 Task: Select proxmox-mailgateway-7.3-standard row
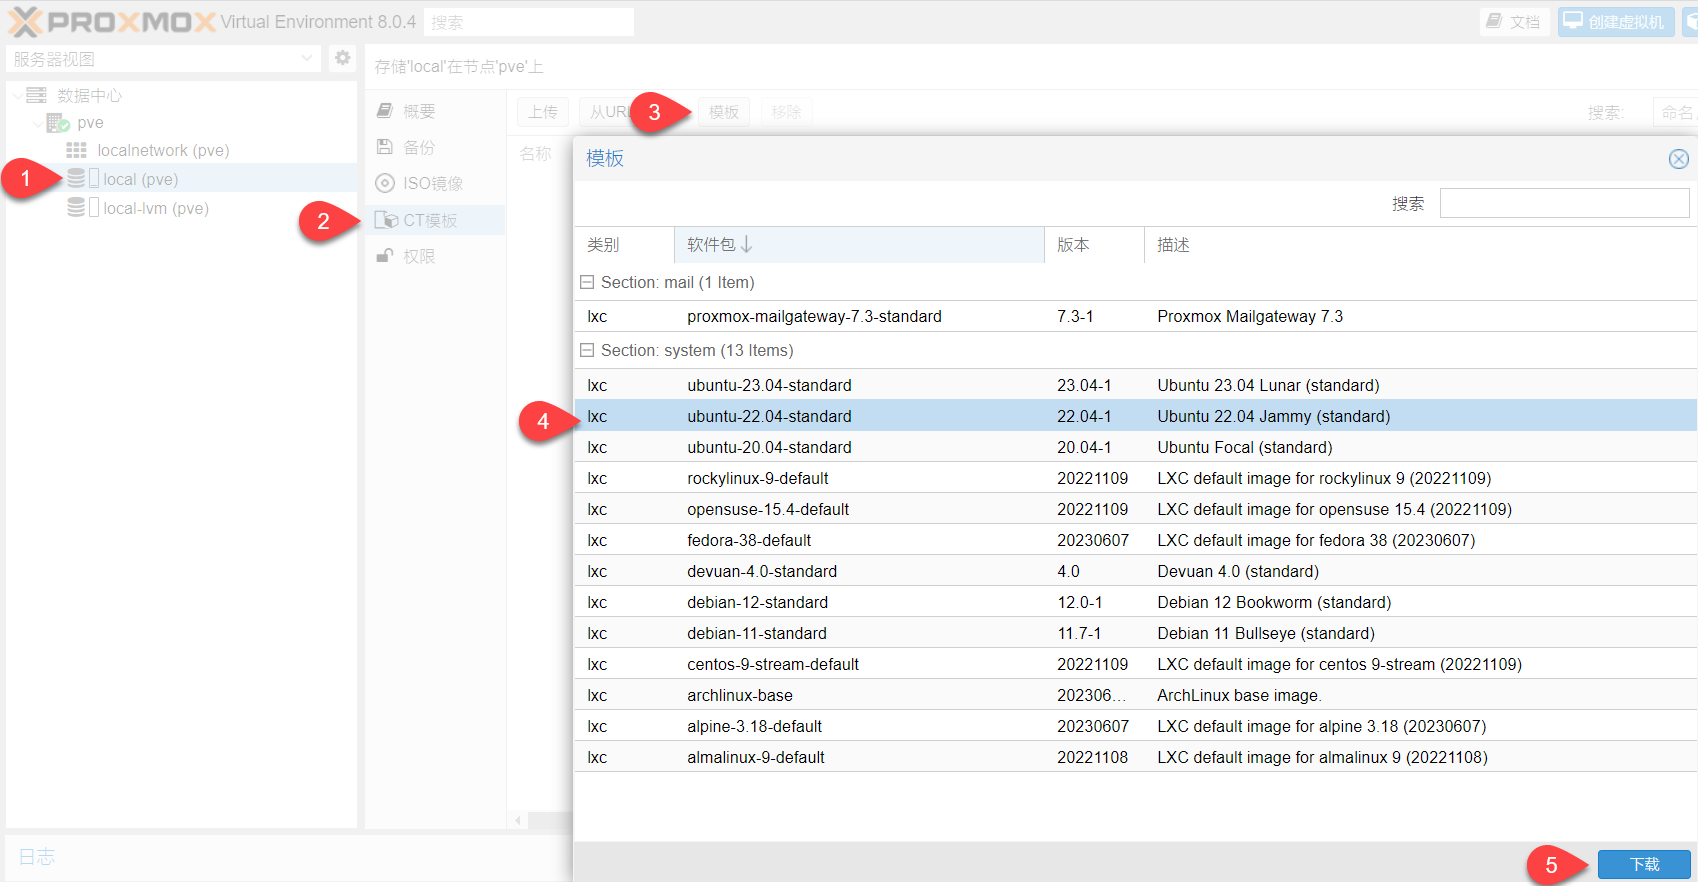[1135, 316]
